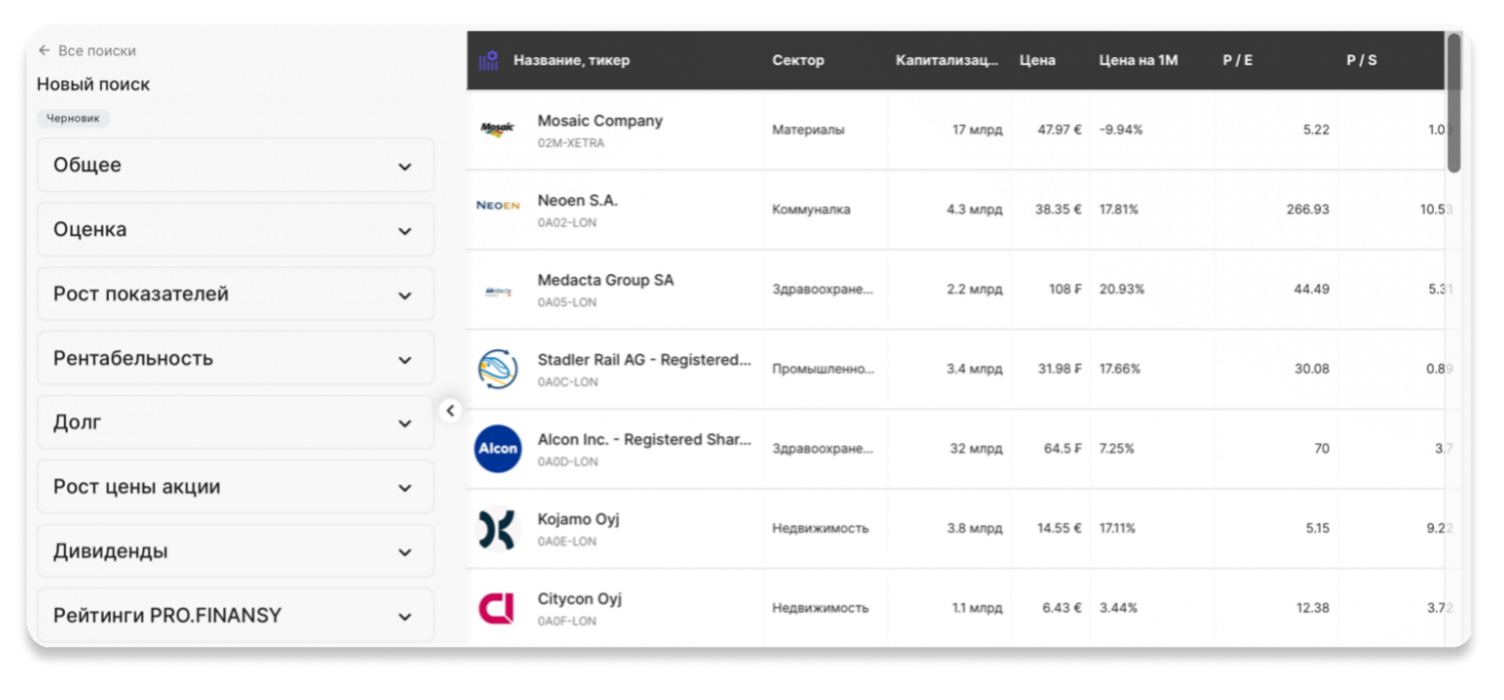Click the Citycon Oyj logo
The height and width of the screenshot is (700, 1504).
497,608
